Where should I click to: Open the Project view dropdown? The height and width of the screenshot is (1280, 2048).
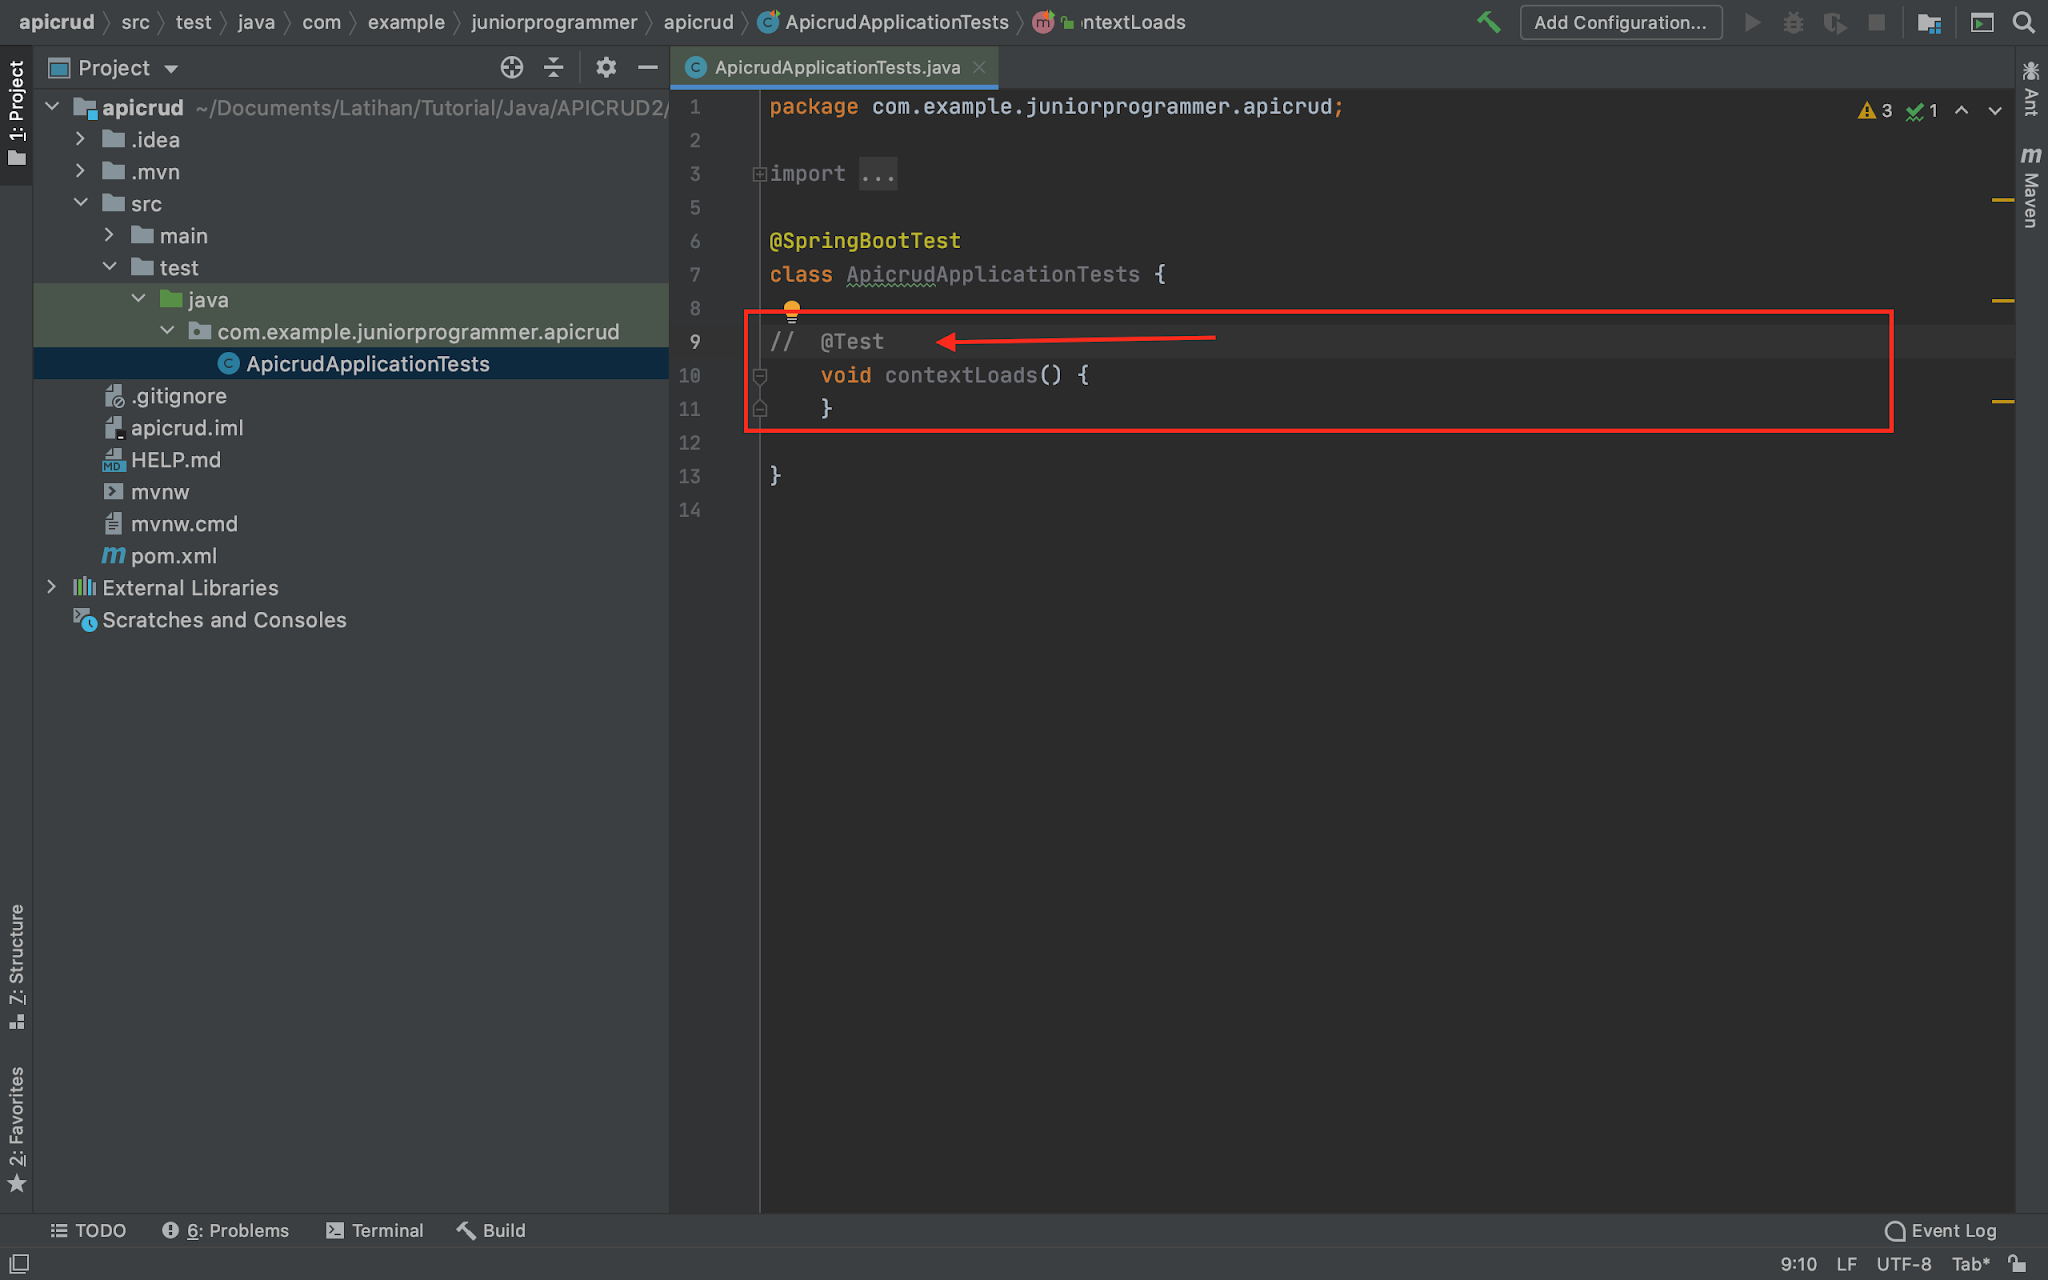[x=171, y=68]
